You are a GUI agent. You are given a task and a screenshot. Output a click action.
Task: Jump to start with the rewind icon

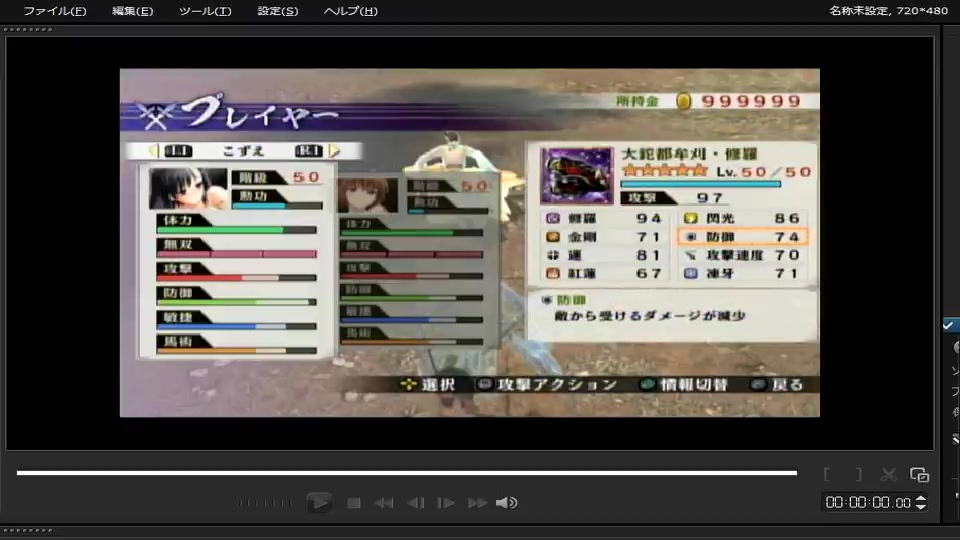pos(384,503)
